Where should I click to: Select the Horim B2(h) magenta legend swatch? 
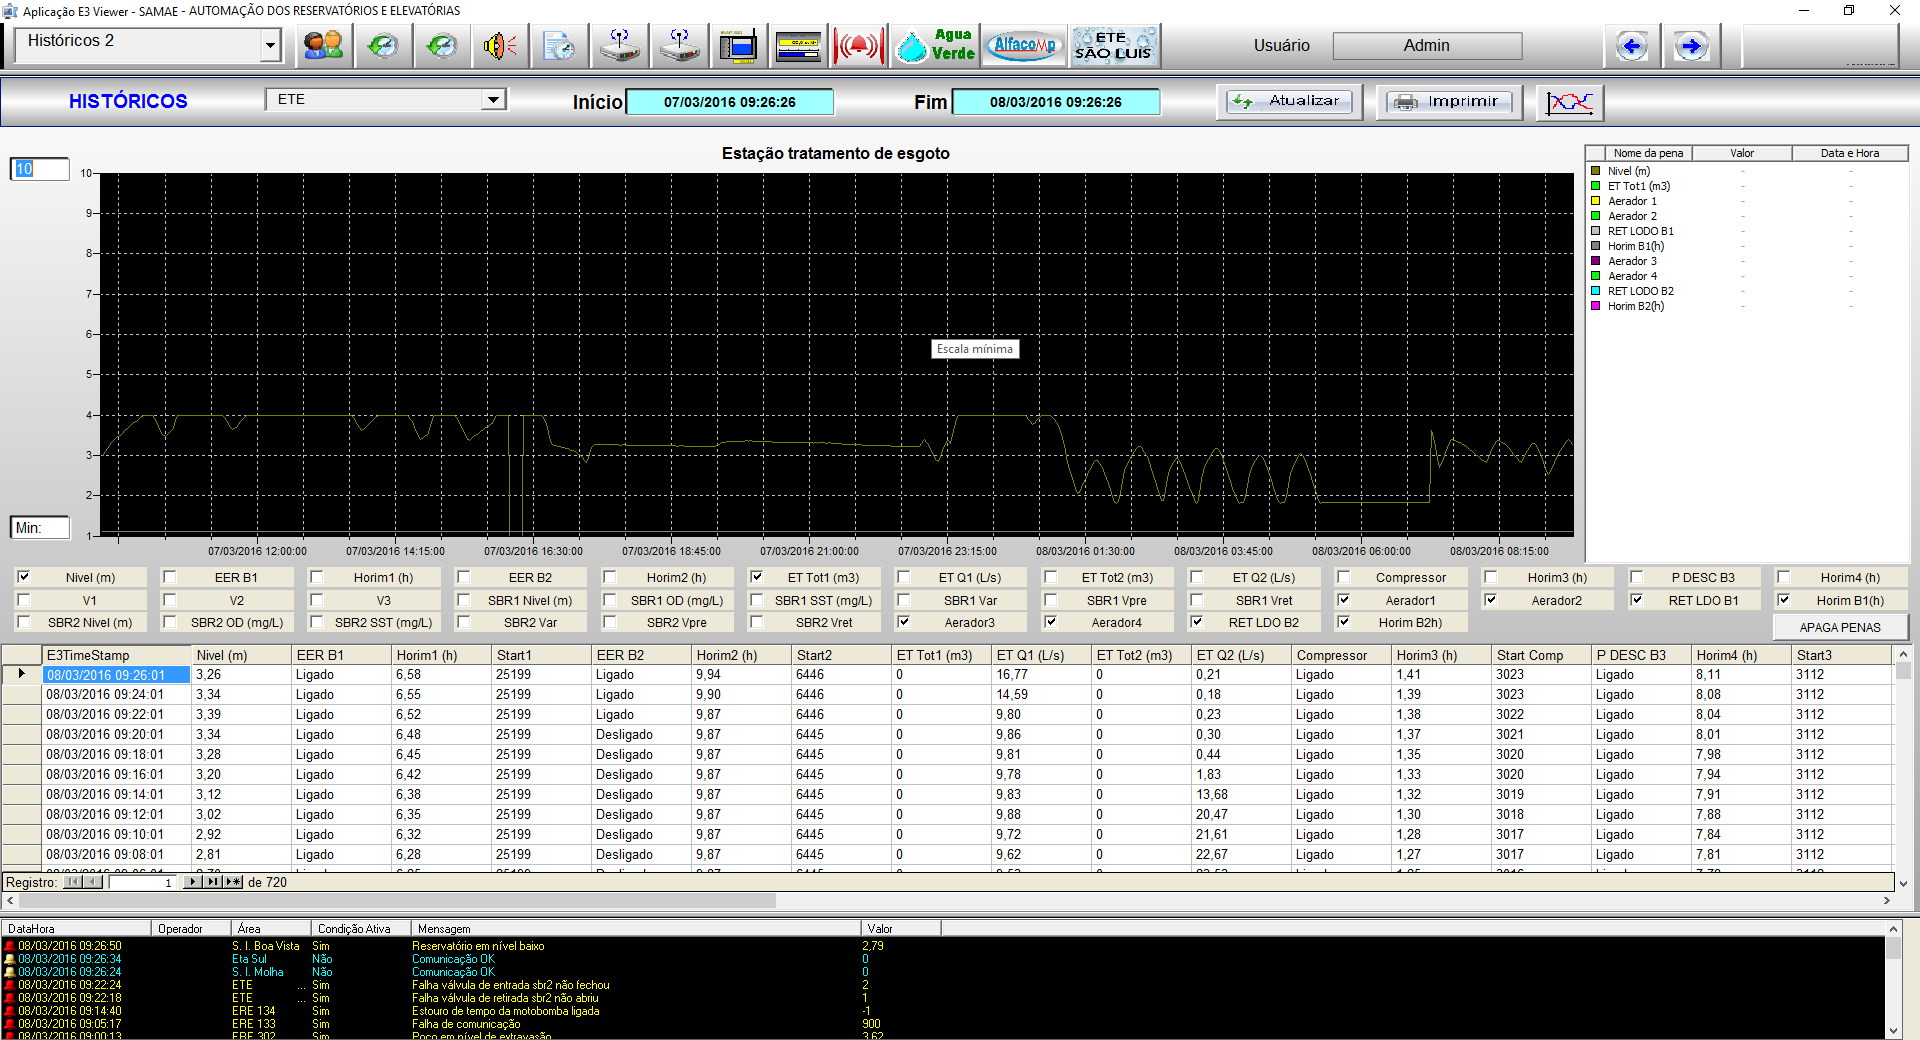pyautogui.click(x=1596, y=306)
